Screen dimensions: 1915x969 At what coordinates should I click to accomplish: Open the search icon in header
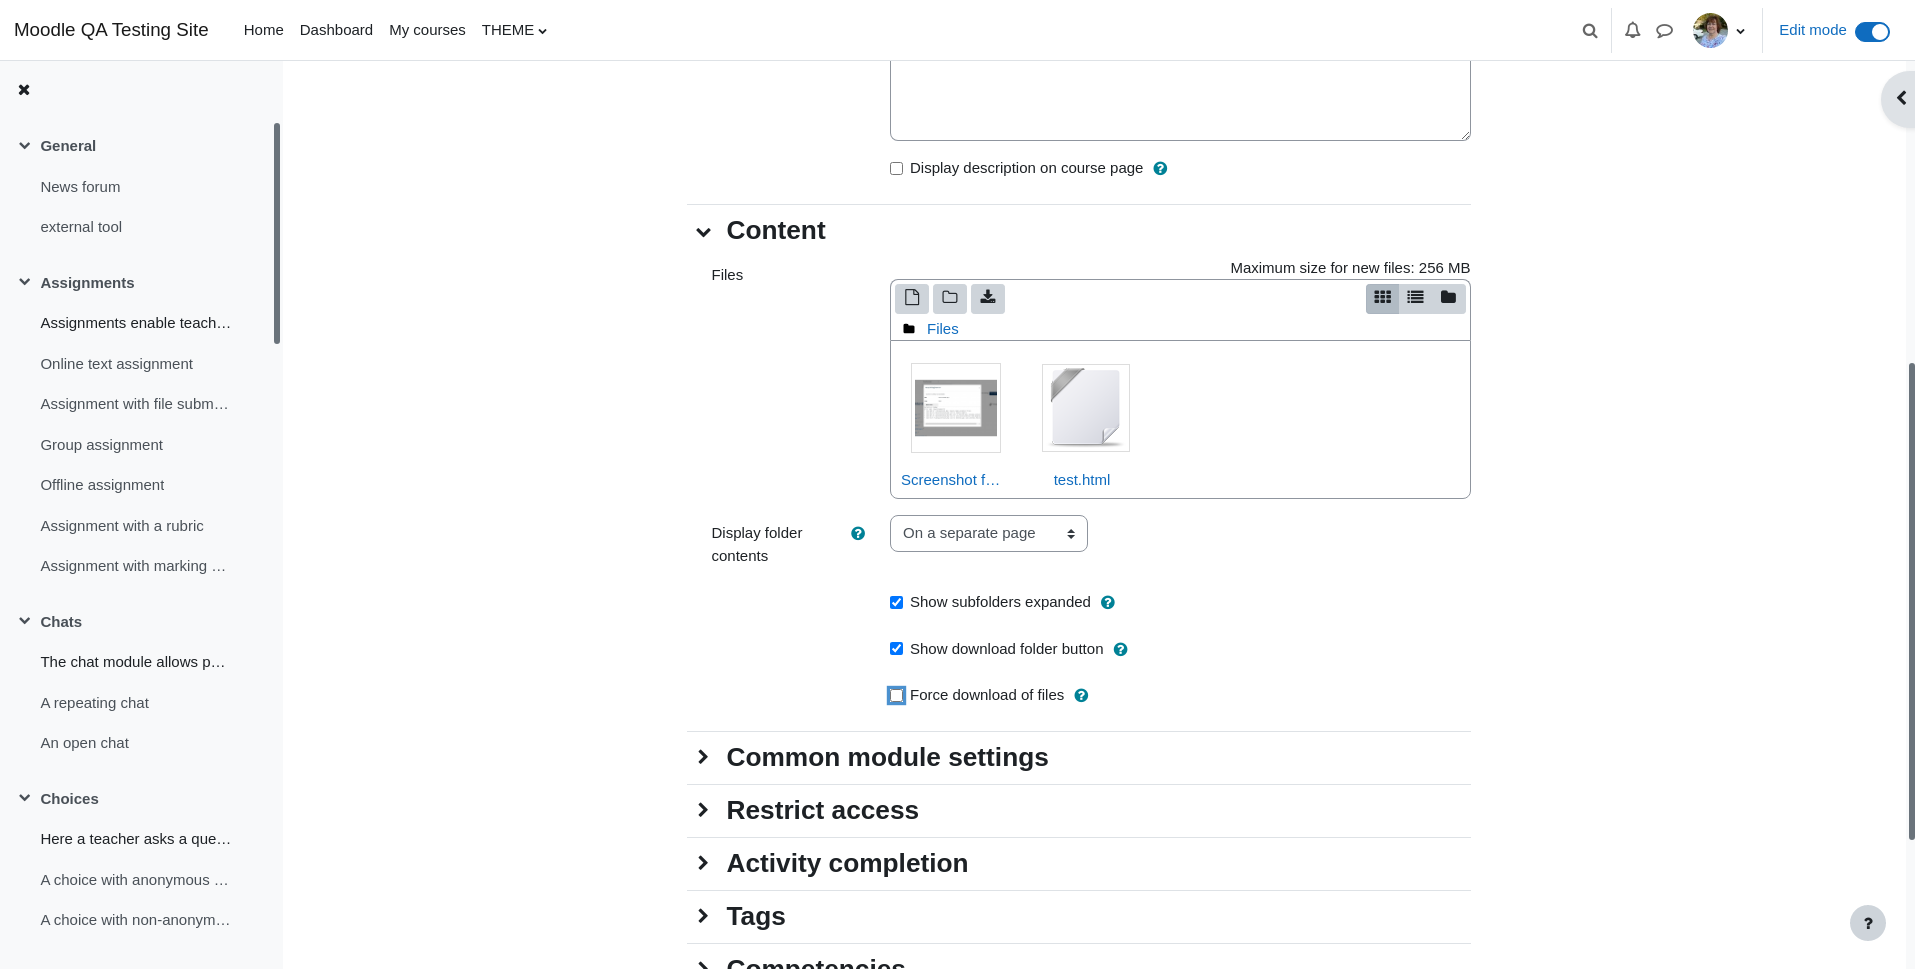tap(1589, 31)
